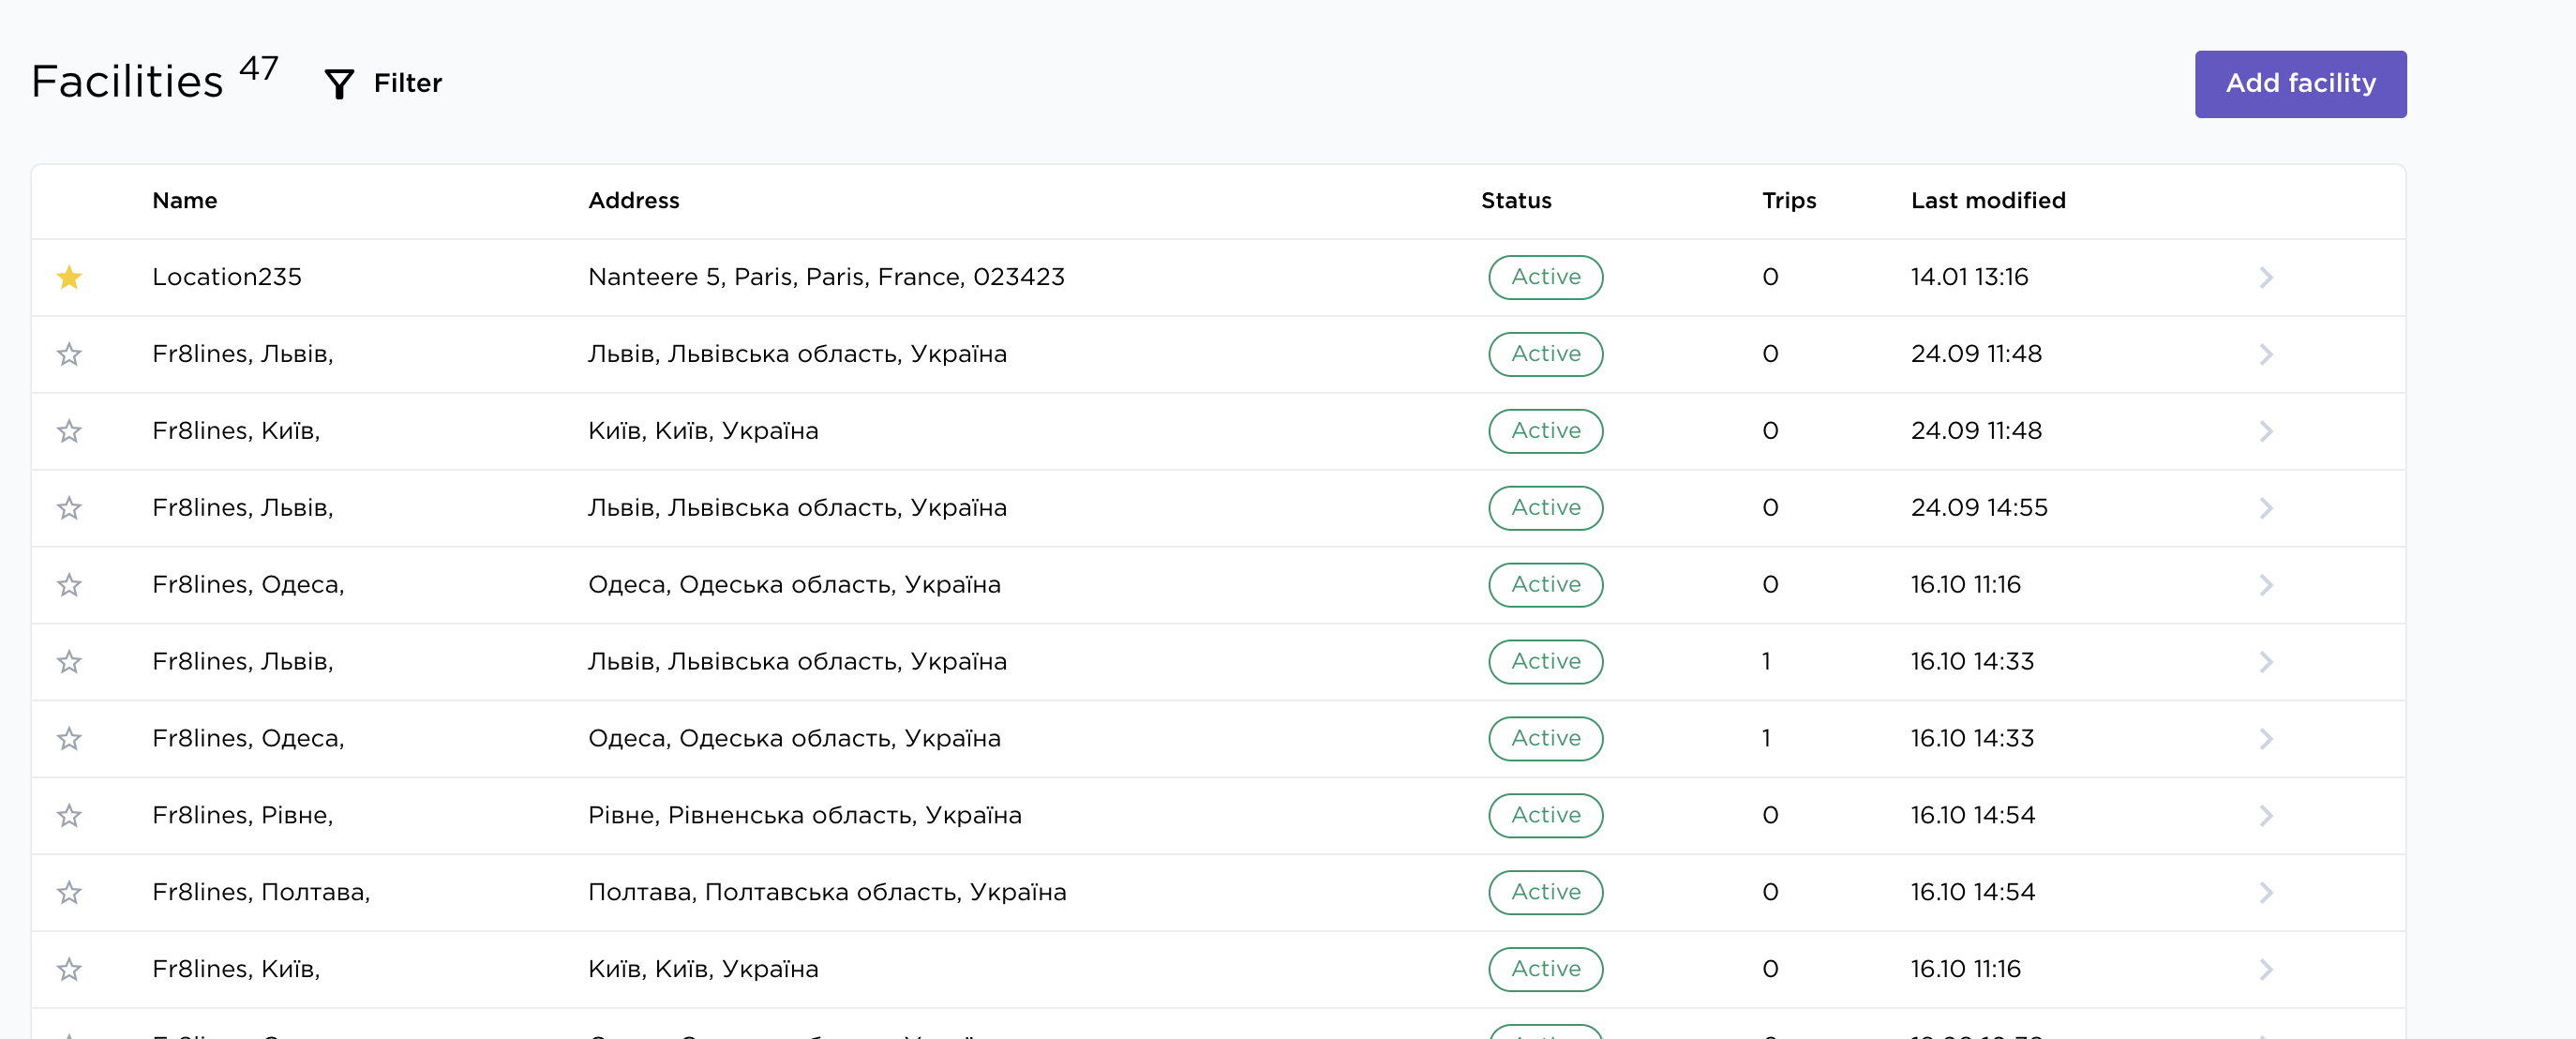The image size is (2576, 1039).
Task: Unstar the Location235 facility
Action: point(69,277)
